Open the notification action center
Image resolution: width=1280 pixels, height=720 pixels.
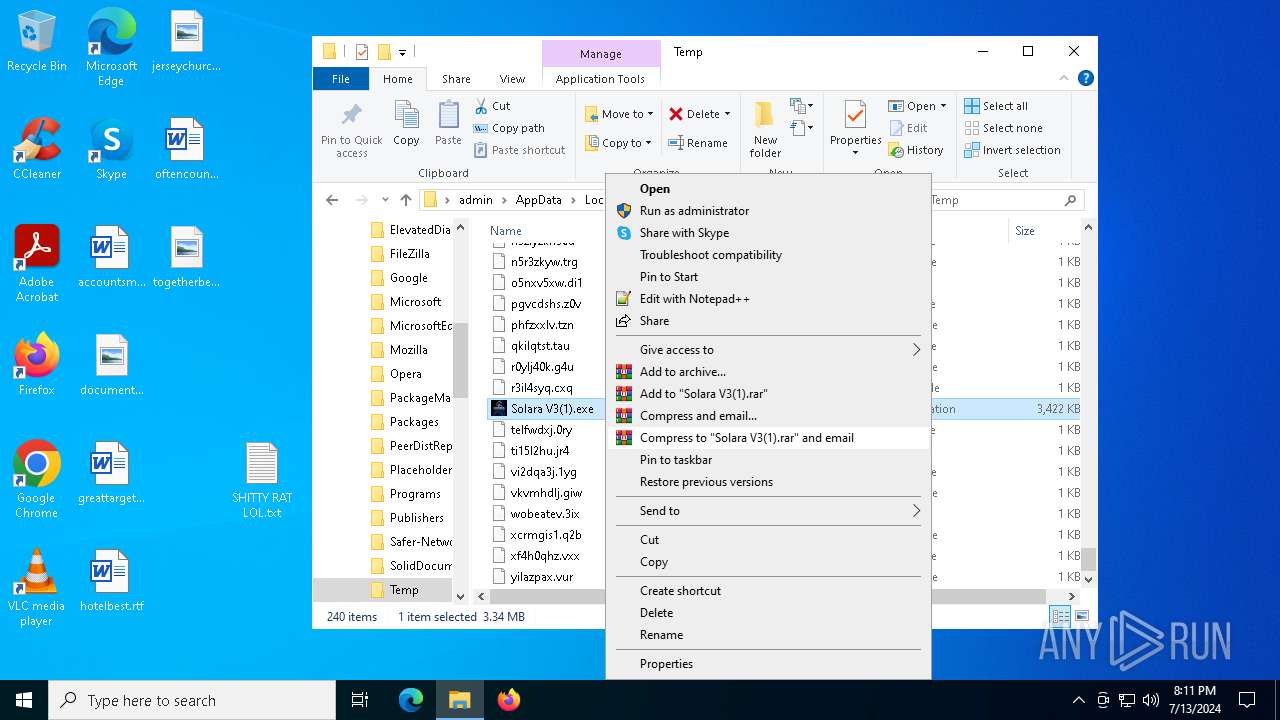[1247, 700]
